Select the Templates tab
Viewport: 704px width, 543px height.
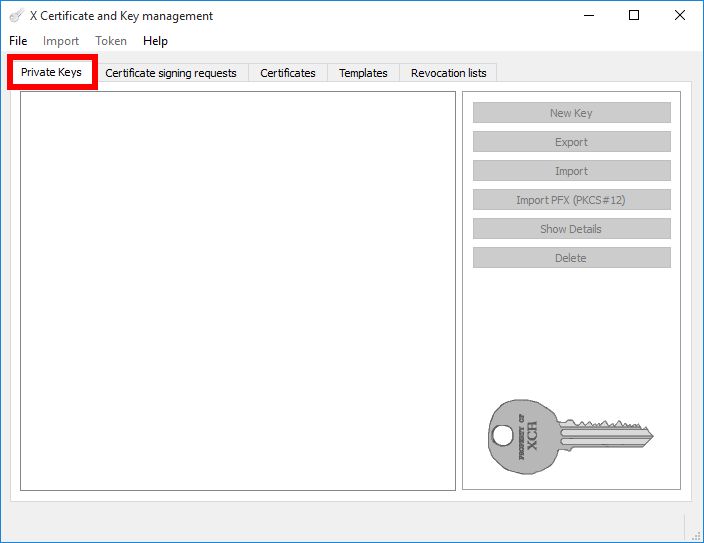(363, 73)
